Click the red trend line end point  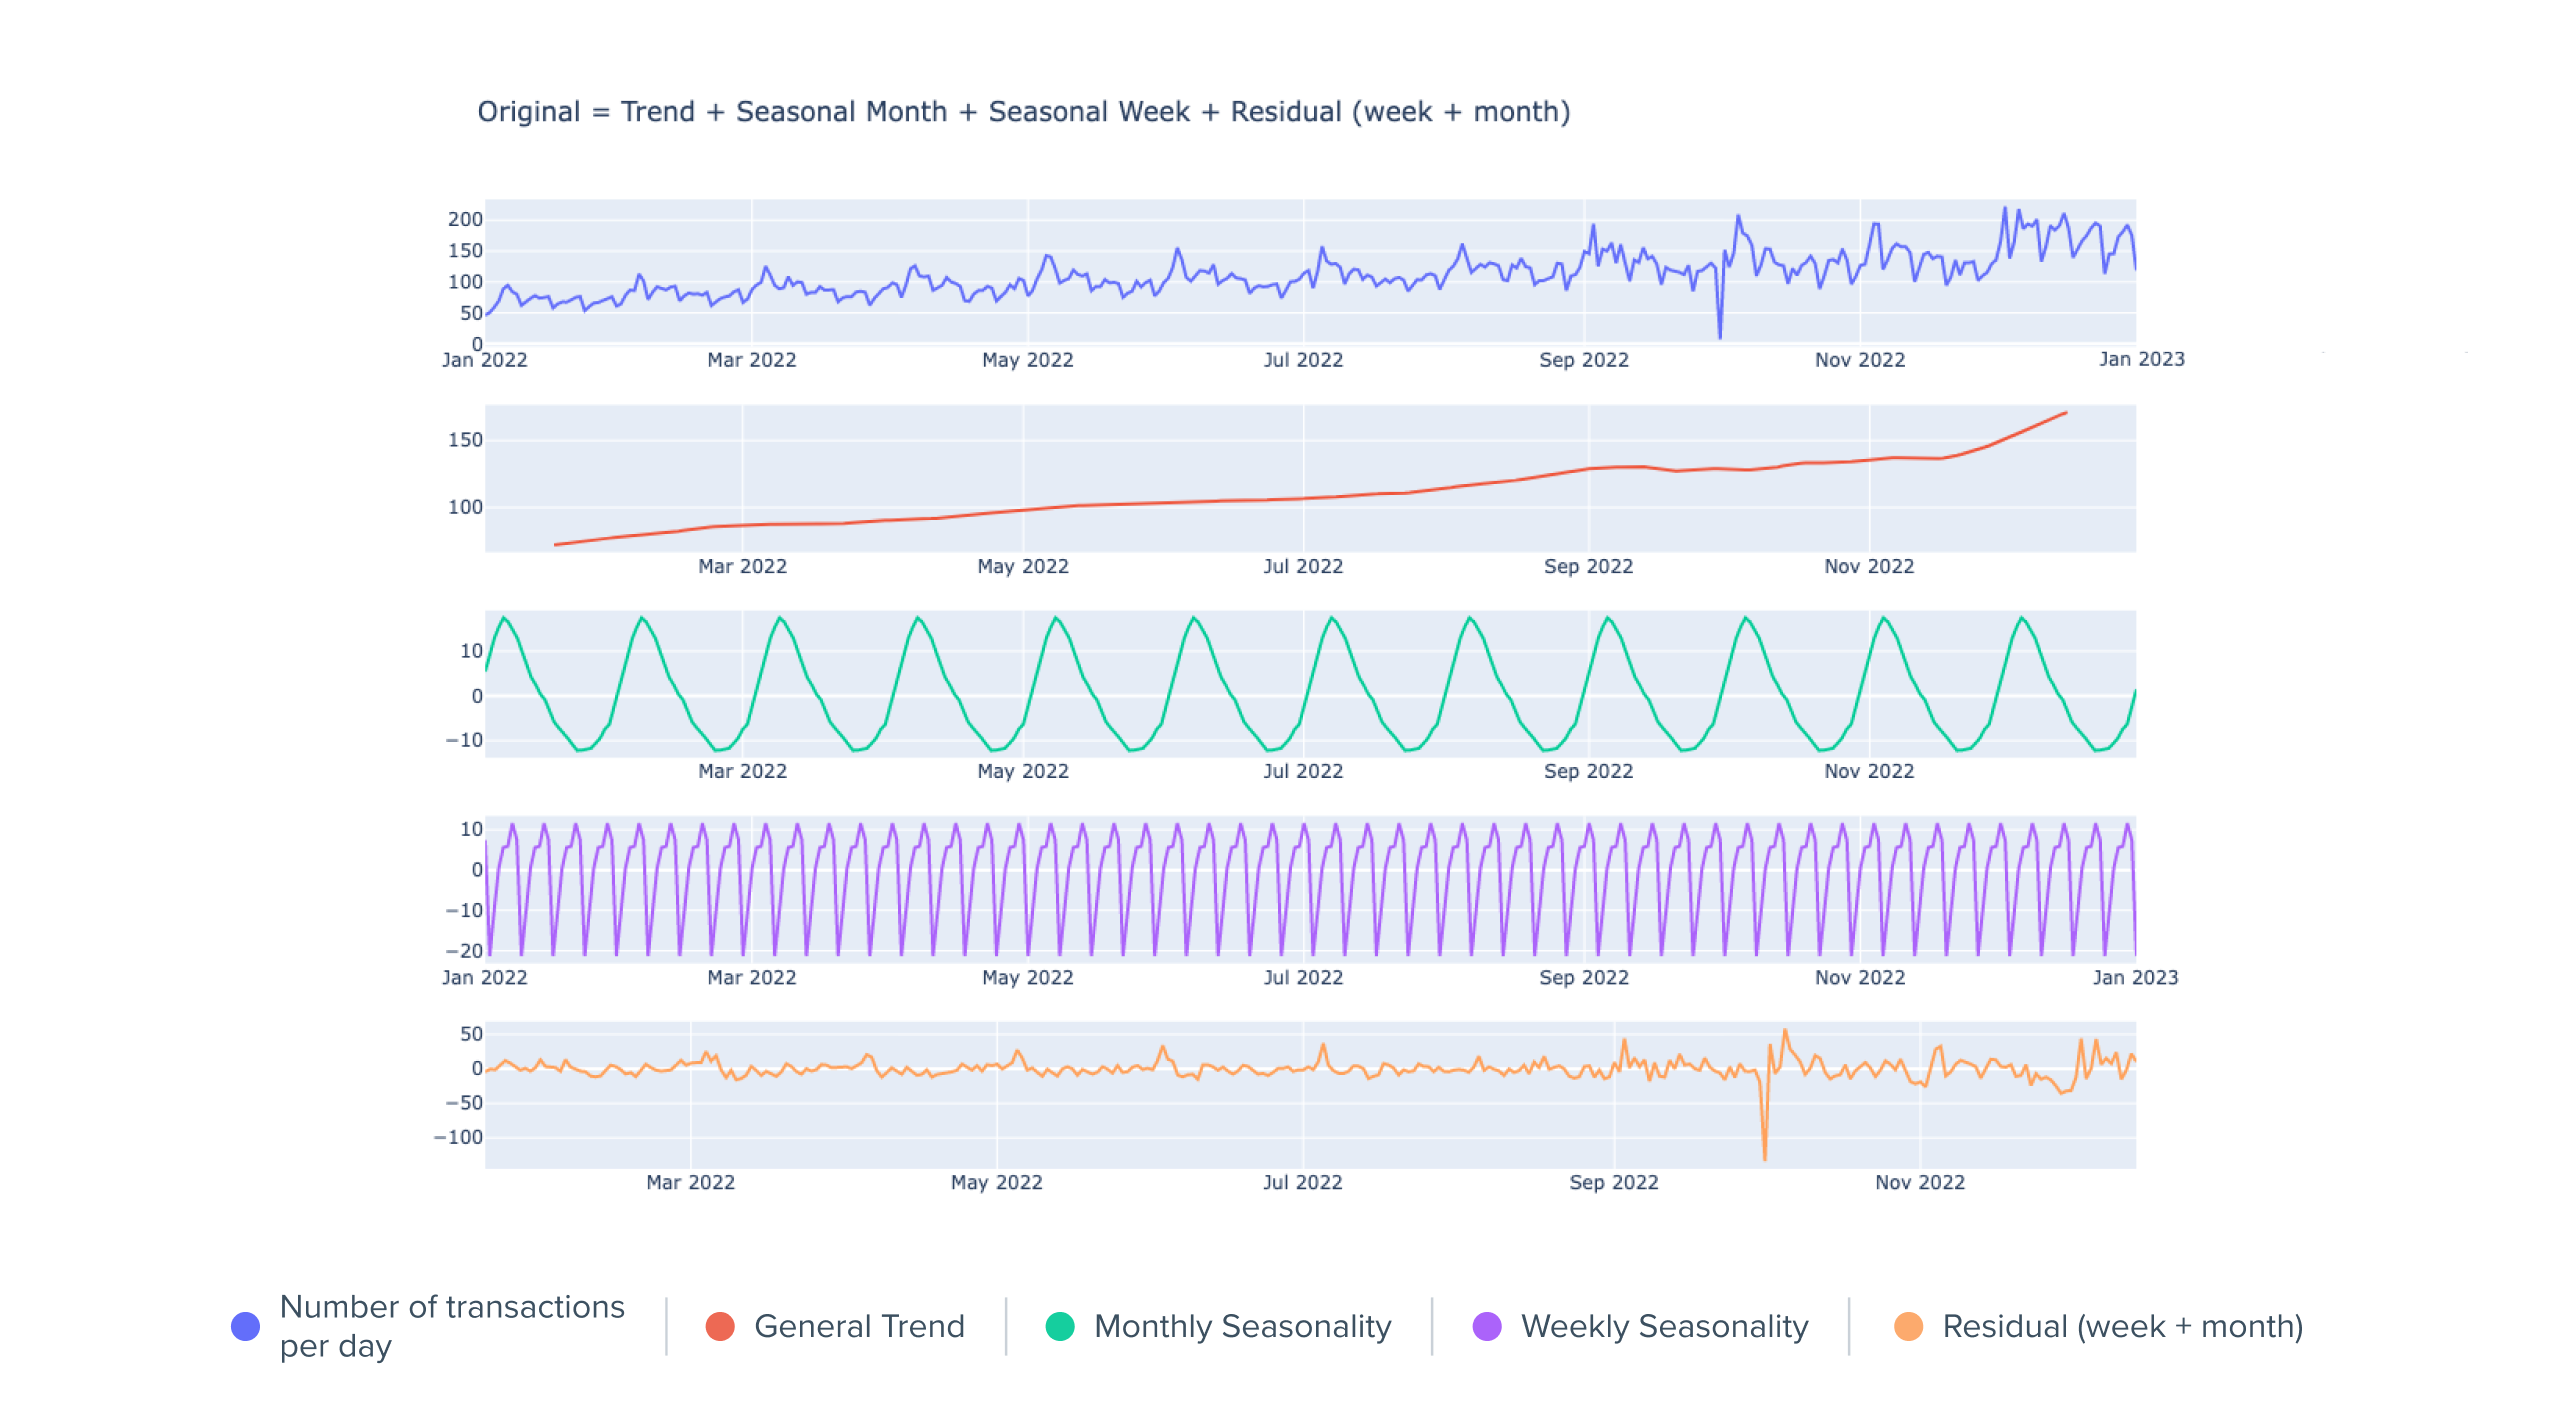tap(2065, 413)
